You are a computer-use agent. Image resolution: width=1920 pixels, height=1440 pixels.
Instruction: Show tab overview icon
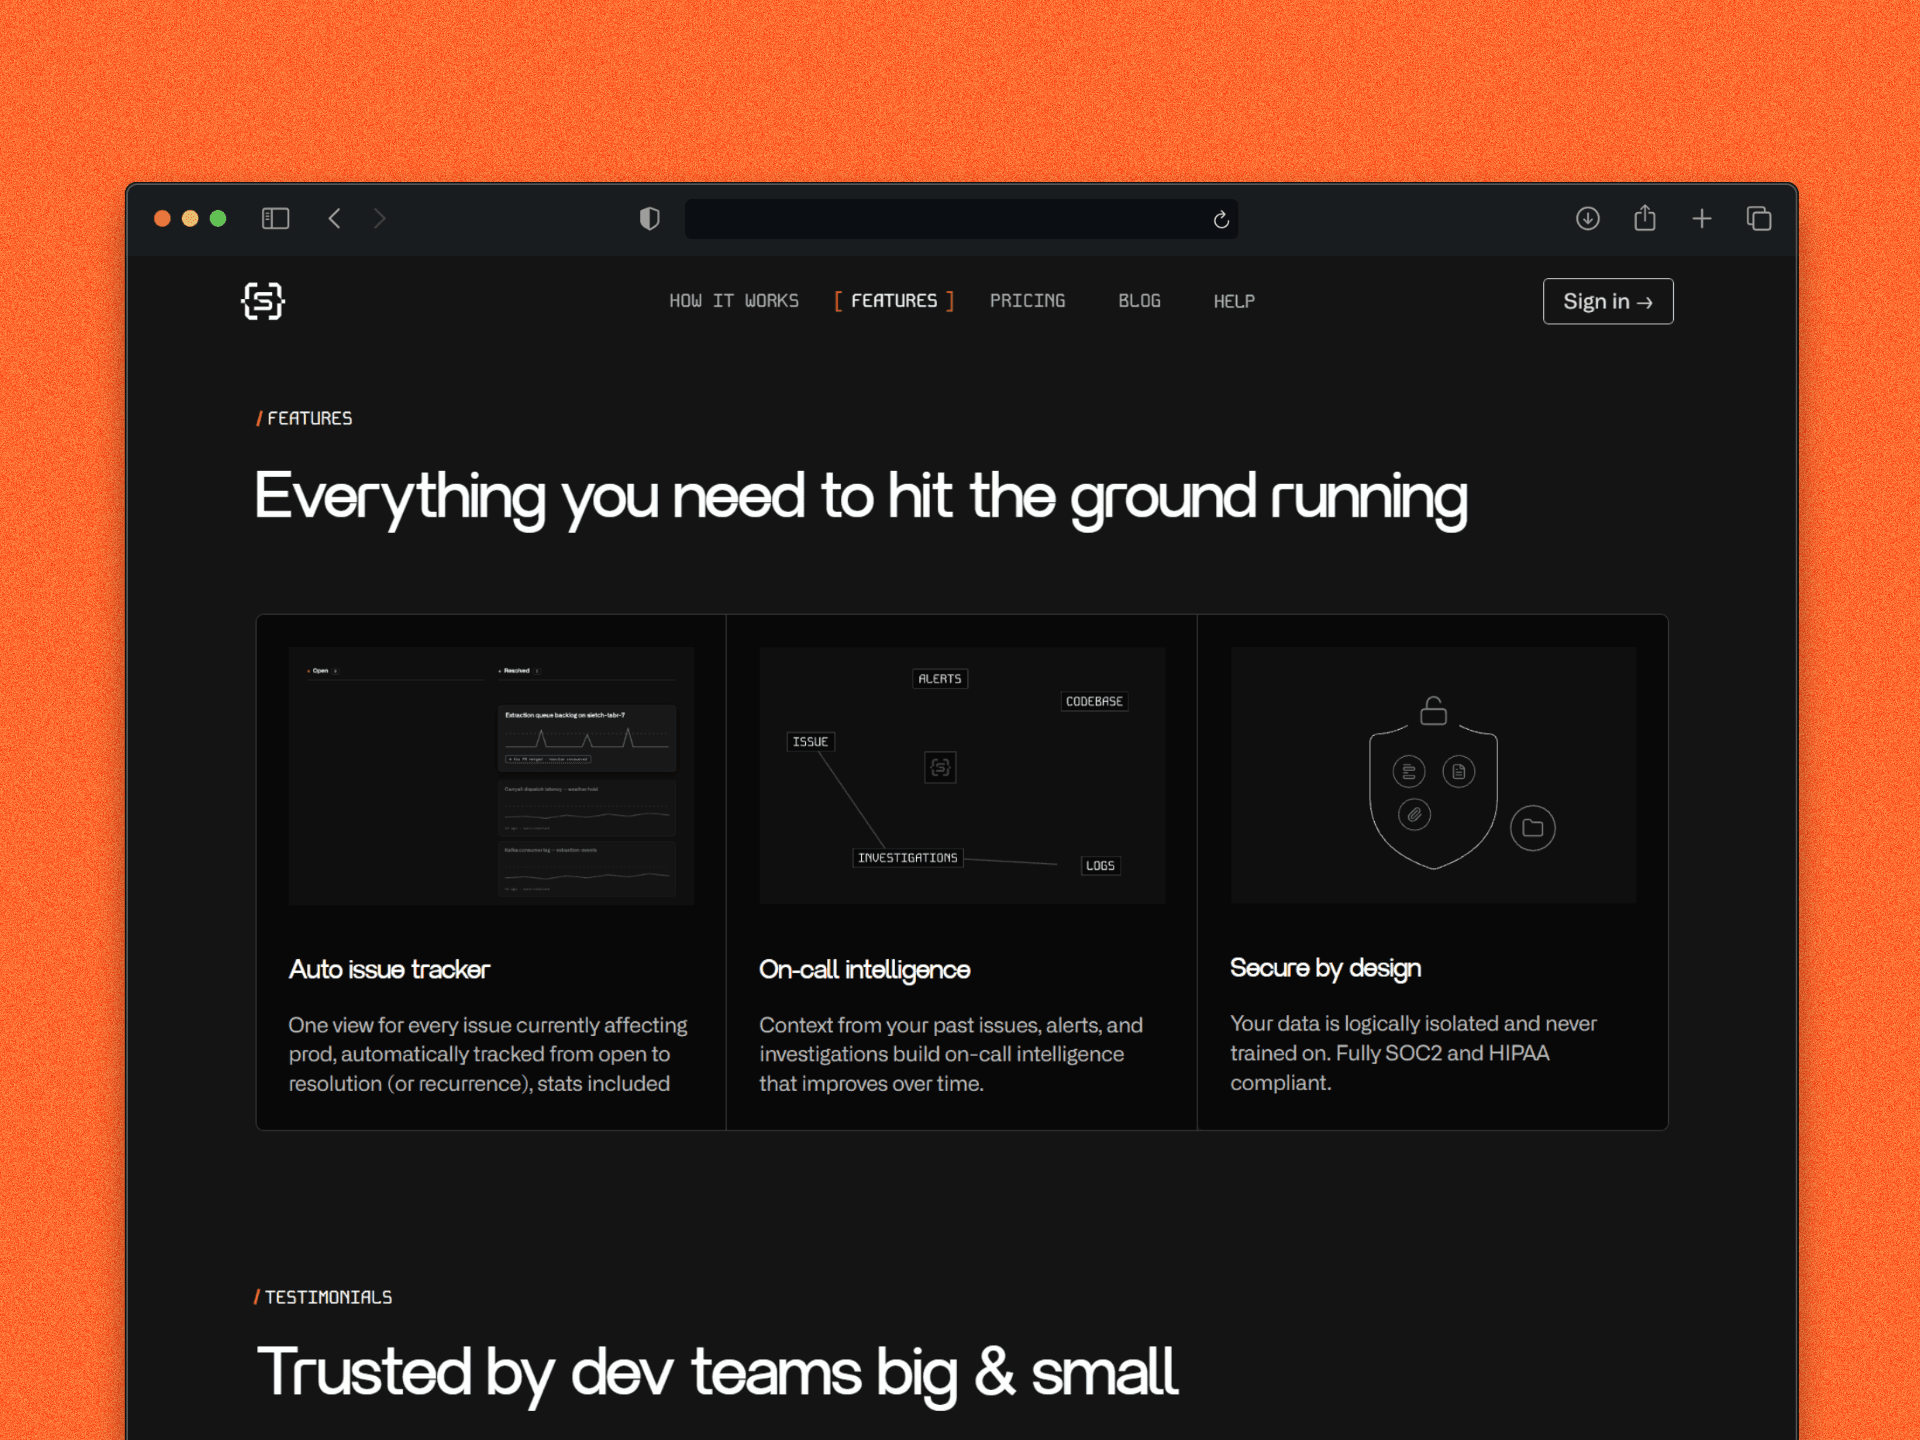[1759, 218]
